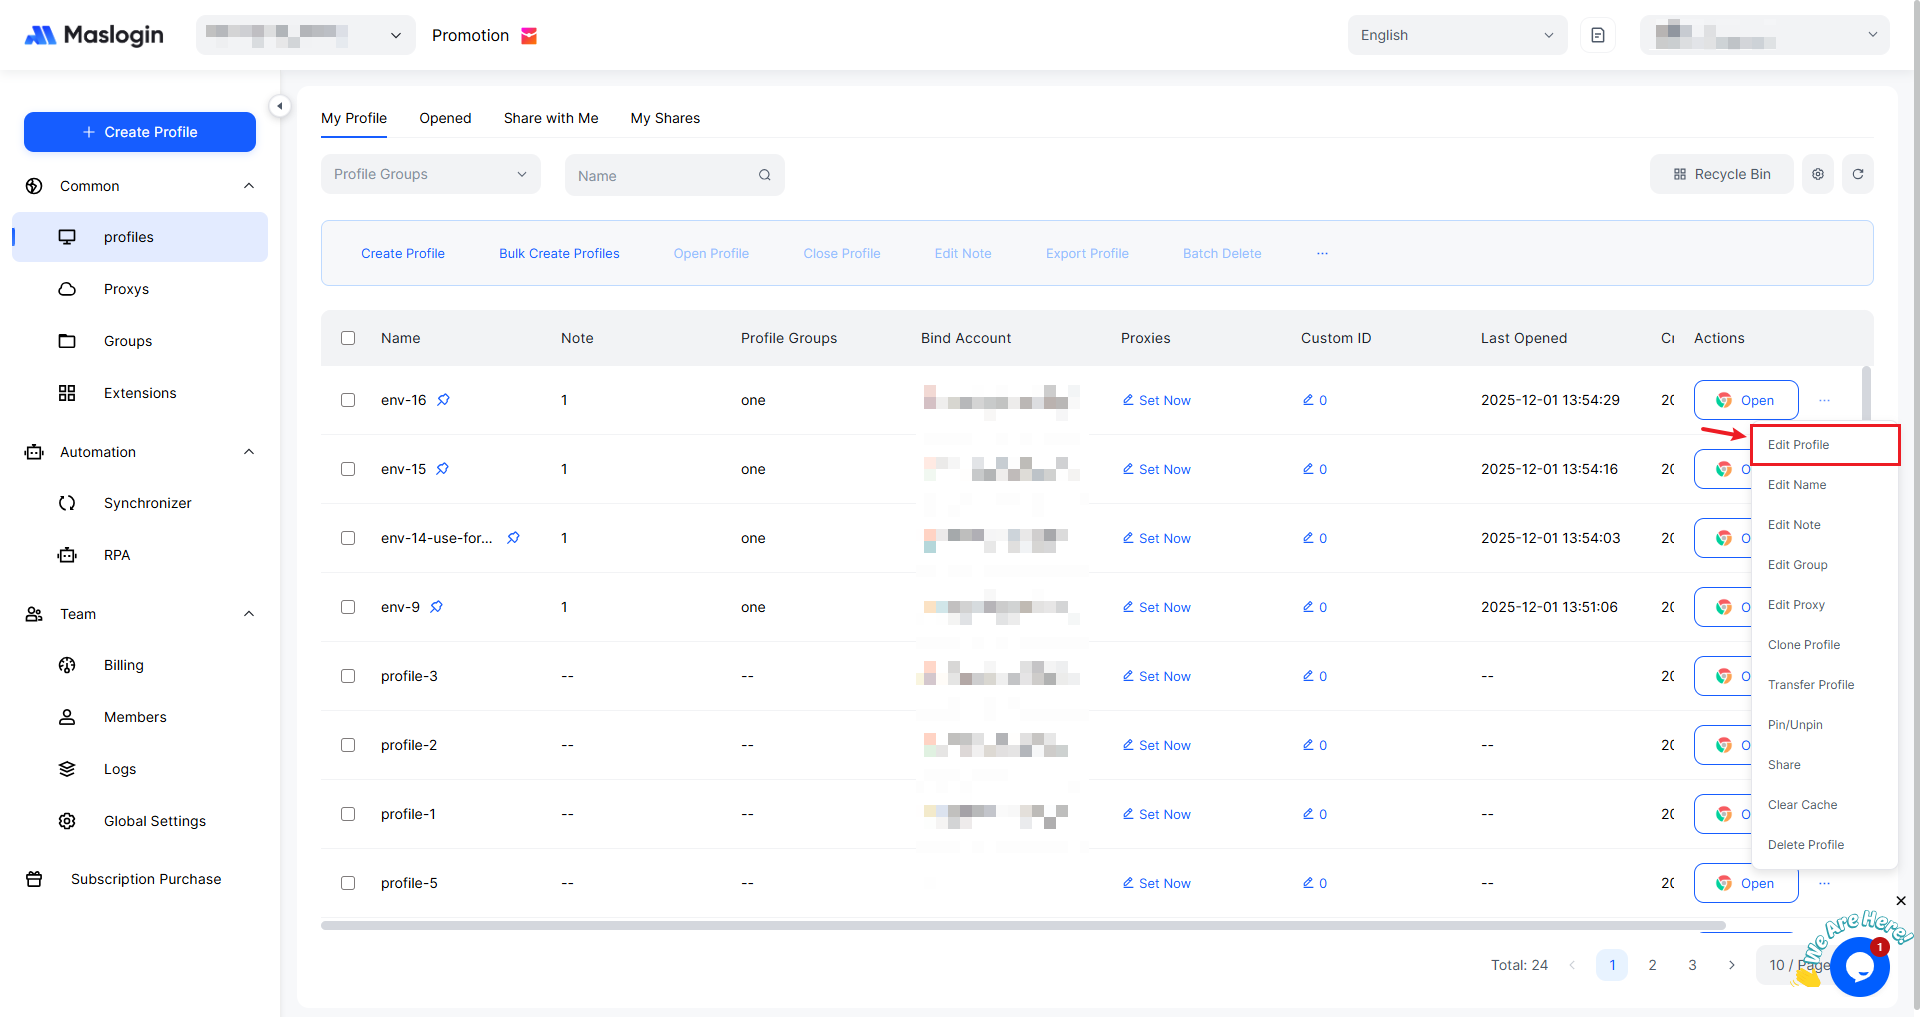1920x1017 pixels.
Task: Open the live chat support bubble
Action: click(1859, 966)
